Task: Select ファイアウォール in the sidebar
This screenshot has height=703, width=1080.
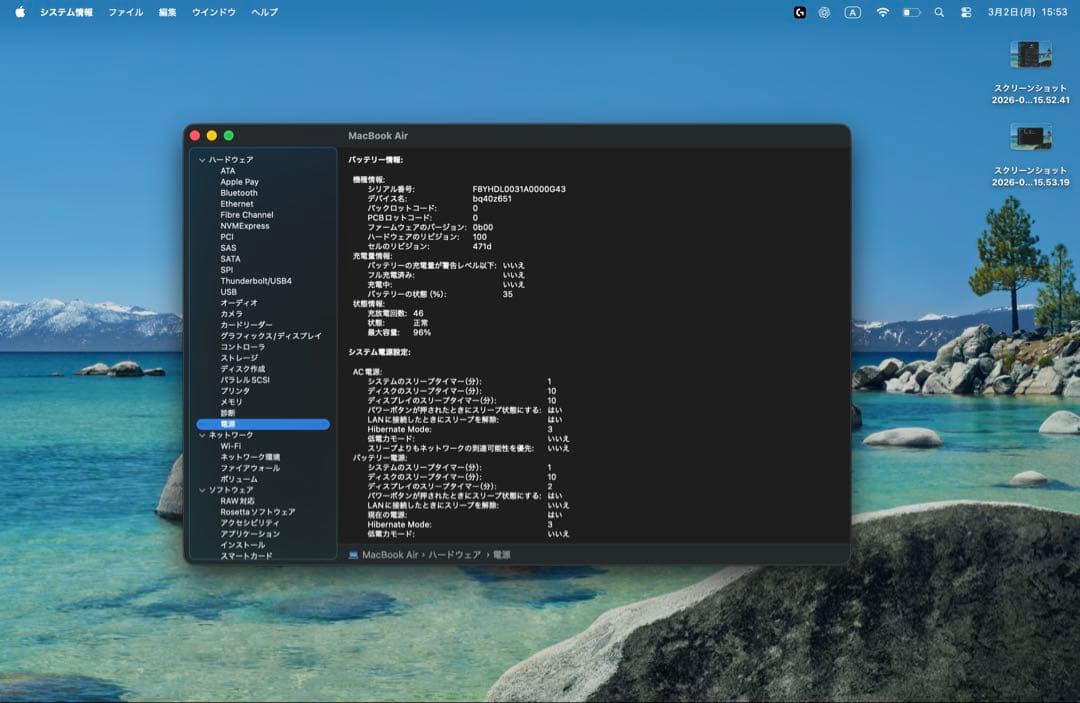Action: pyautogui.click(x=250, y=468)
